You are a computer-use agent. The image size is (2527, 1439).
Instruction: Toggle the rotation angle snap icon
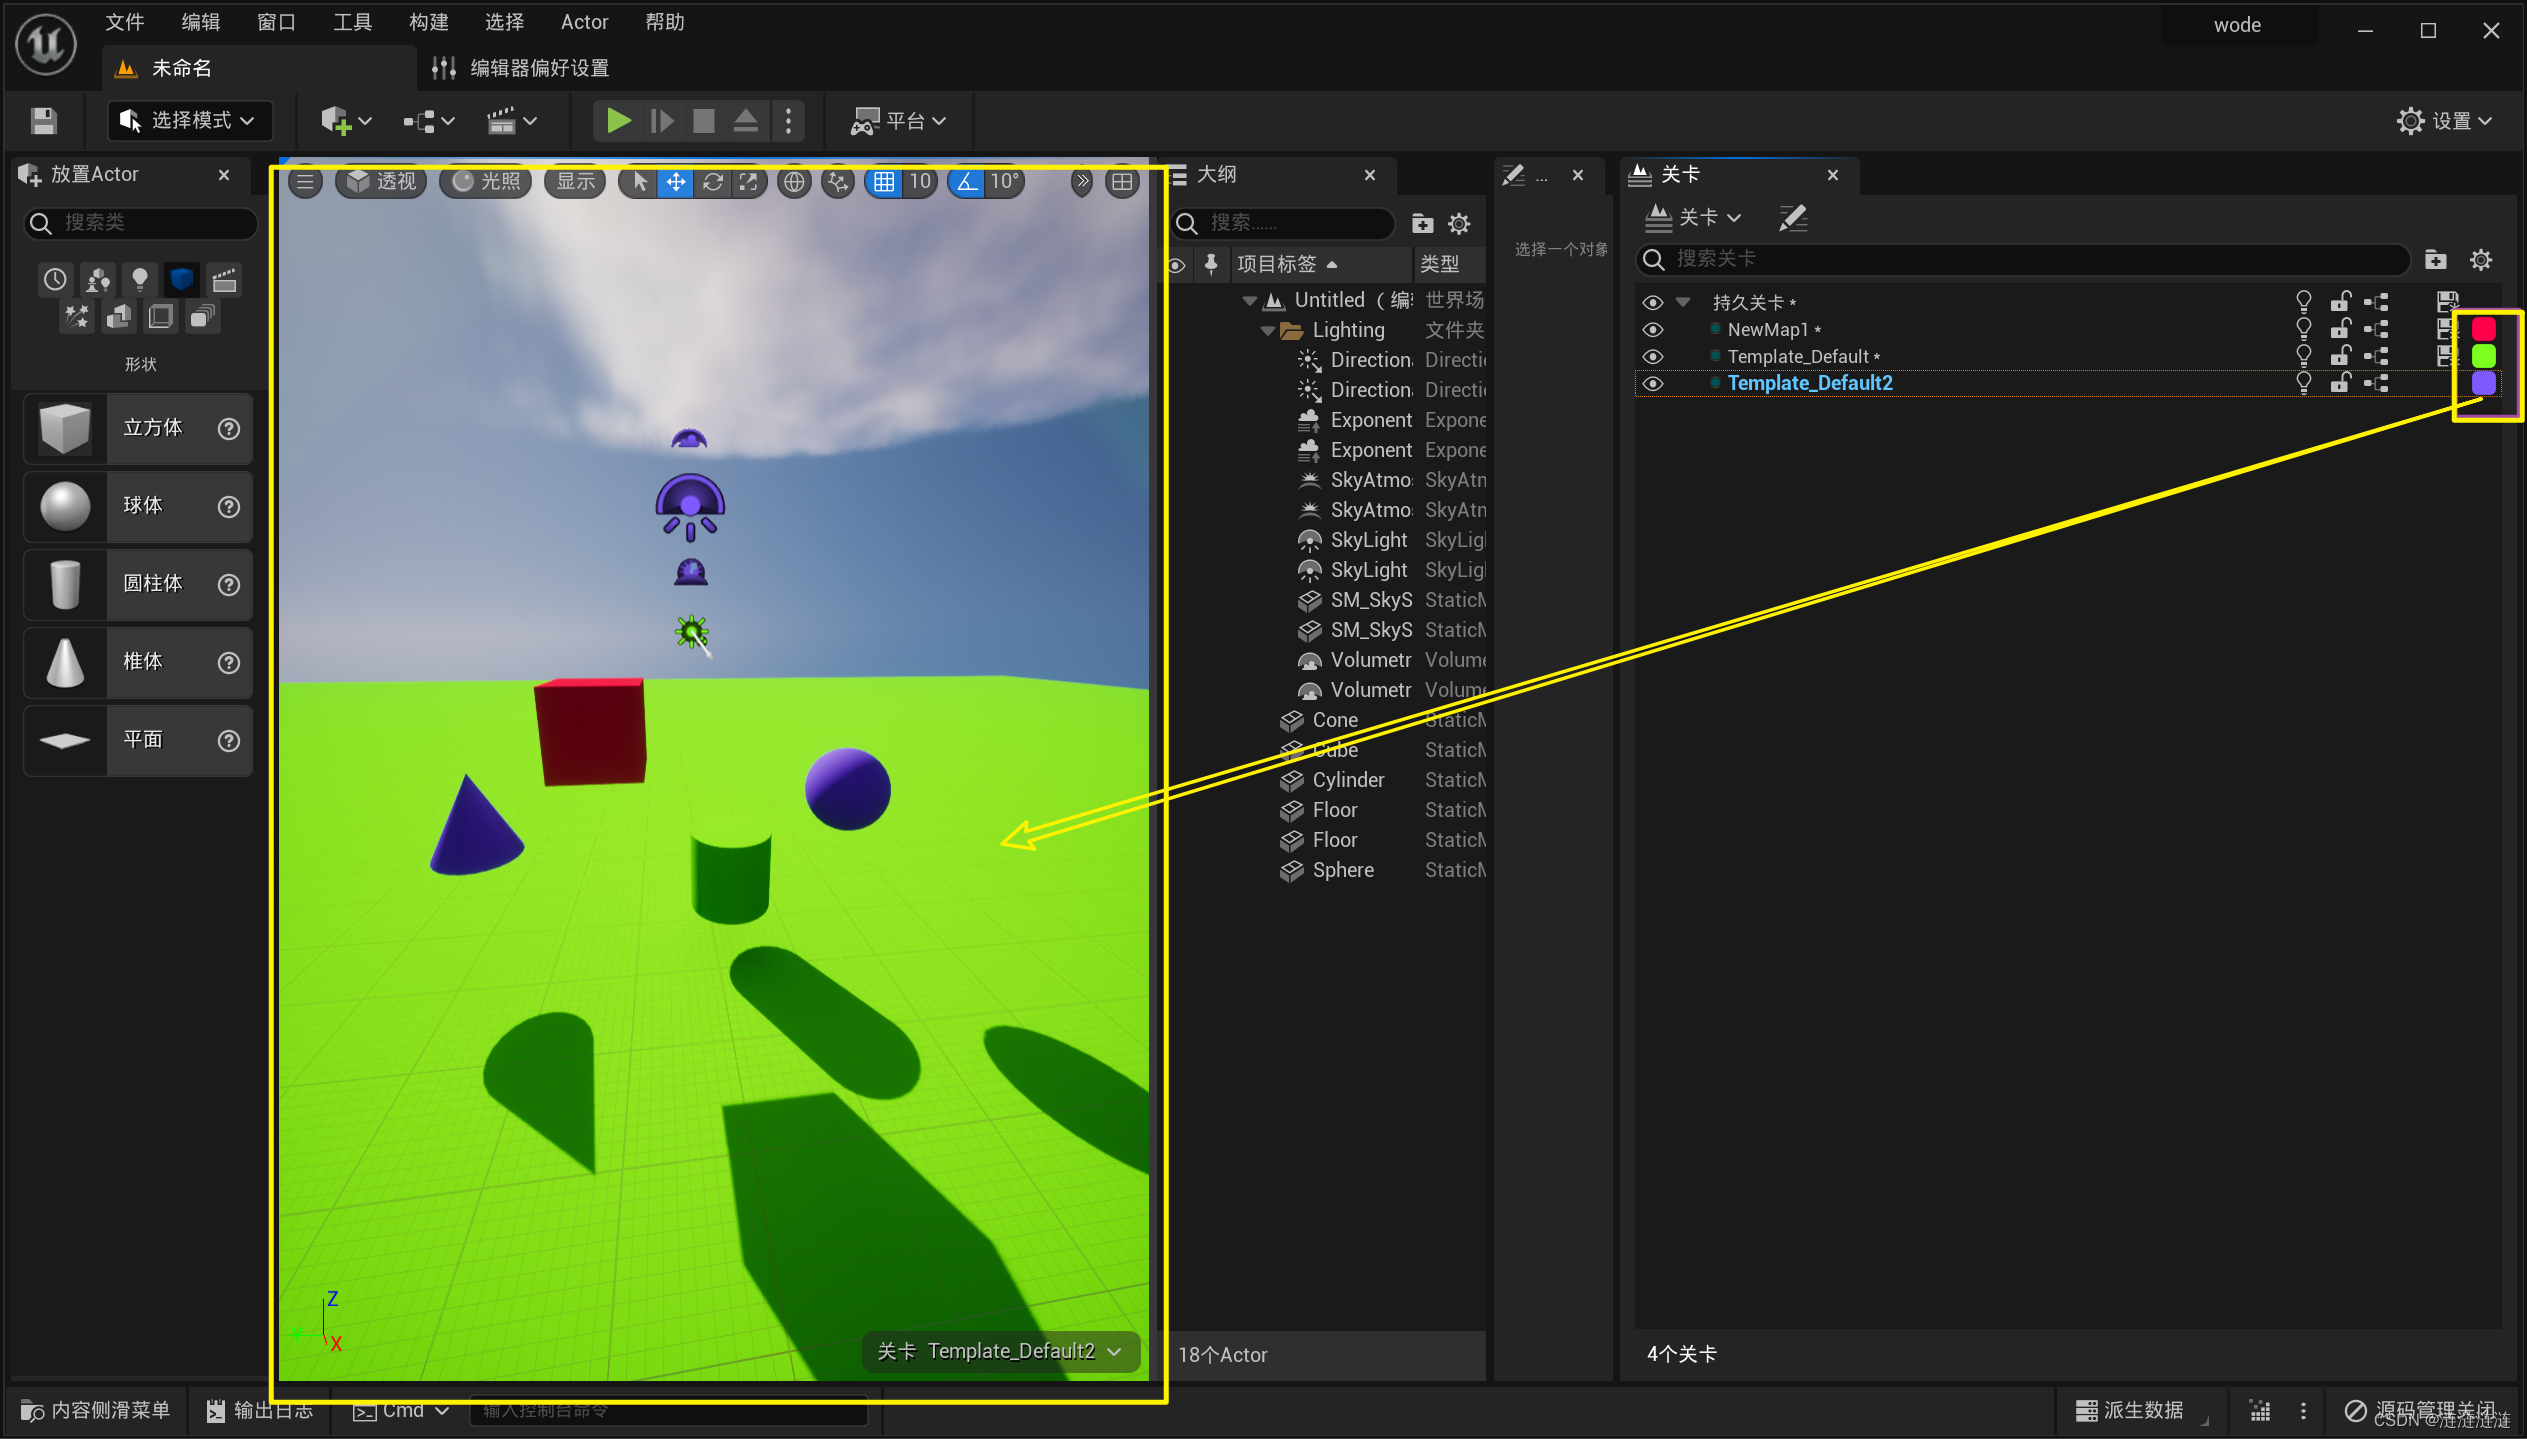(x=967, y=181)
